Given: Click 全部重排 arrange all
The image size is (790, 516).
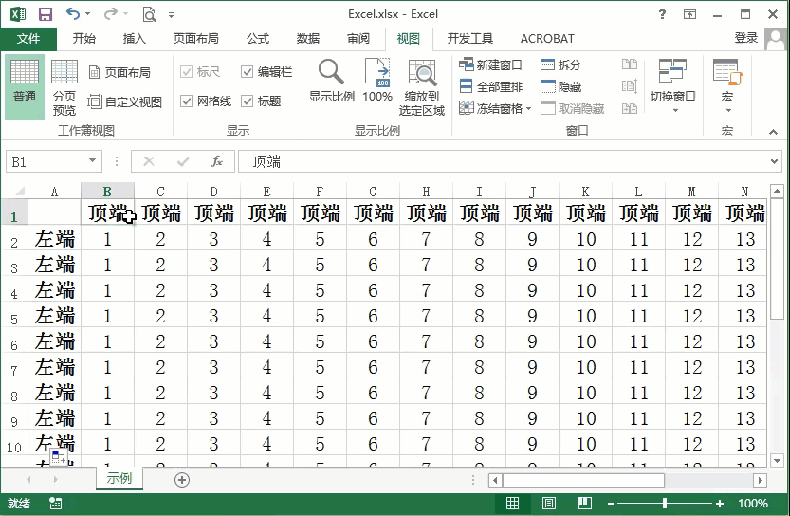Looking at the screenshot, I should [x=491, y=87].
